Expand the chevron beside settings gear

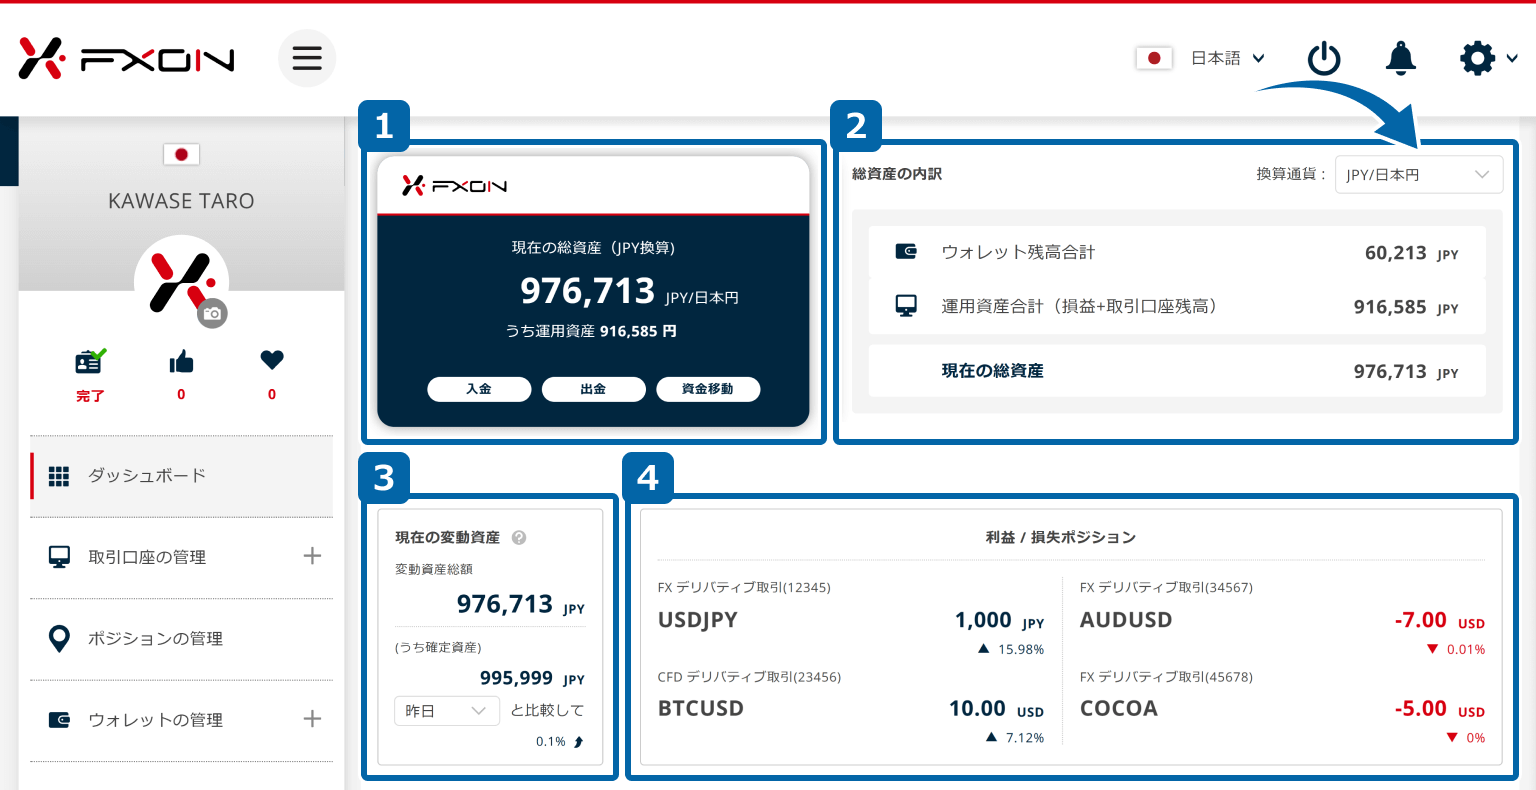pyautogui.click(x=1511, y=59)
